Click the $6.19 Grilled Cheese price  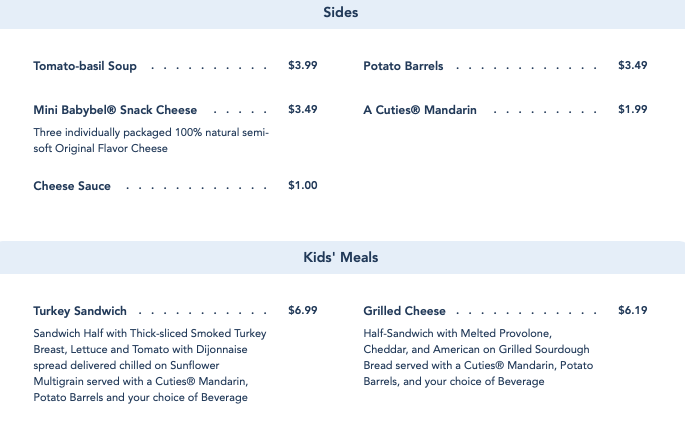[632, 310]
